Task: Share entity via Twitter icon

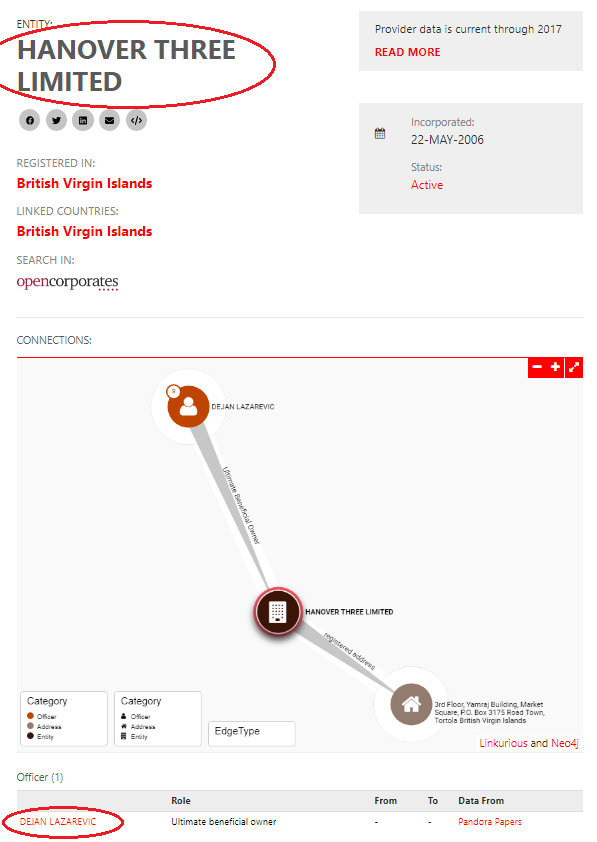Action: (x=56, y=120)
